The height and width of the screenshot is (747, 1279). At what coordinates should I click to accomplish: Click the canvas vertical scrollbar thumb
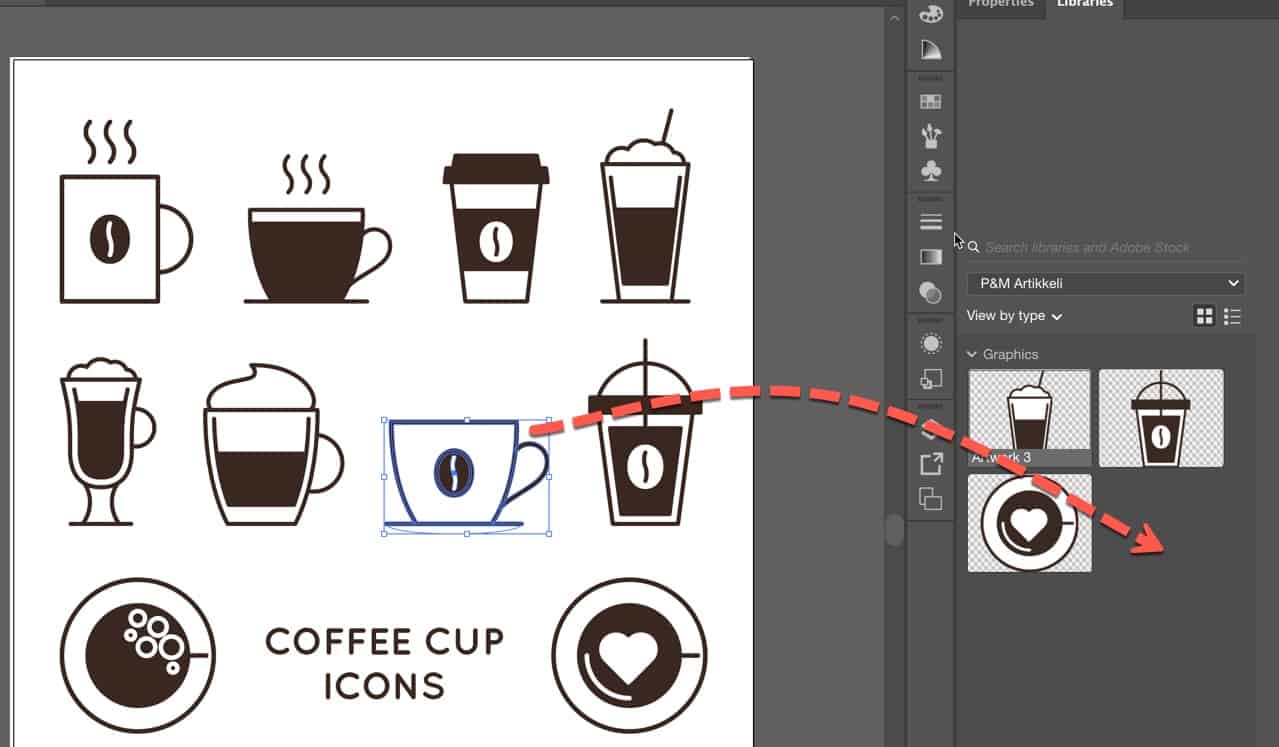pos(894,530)
